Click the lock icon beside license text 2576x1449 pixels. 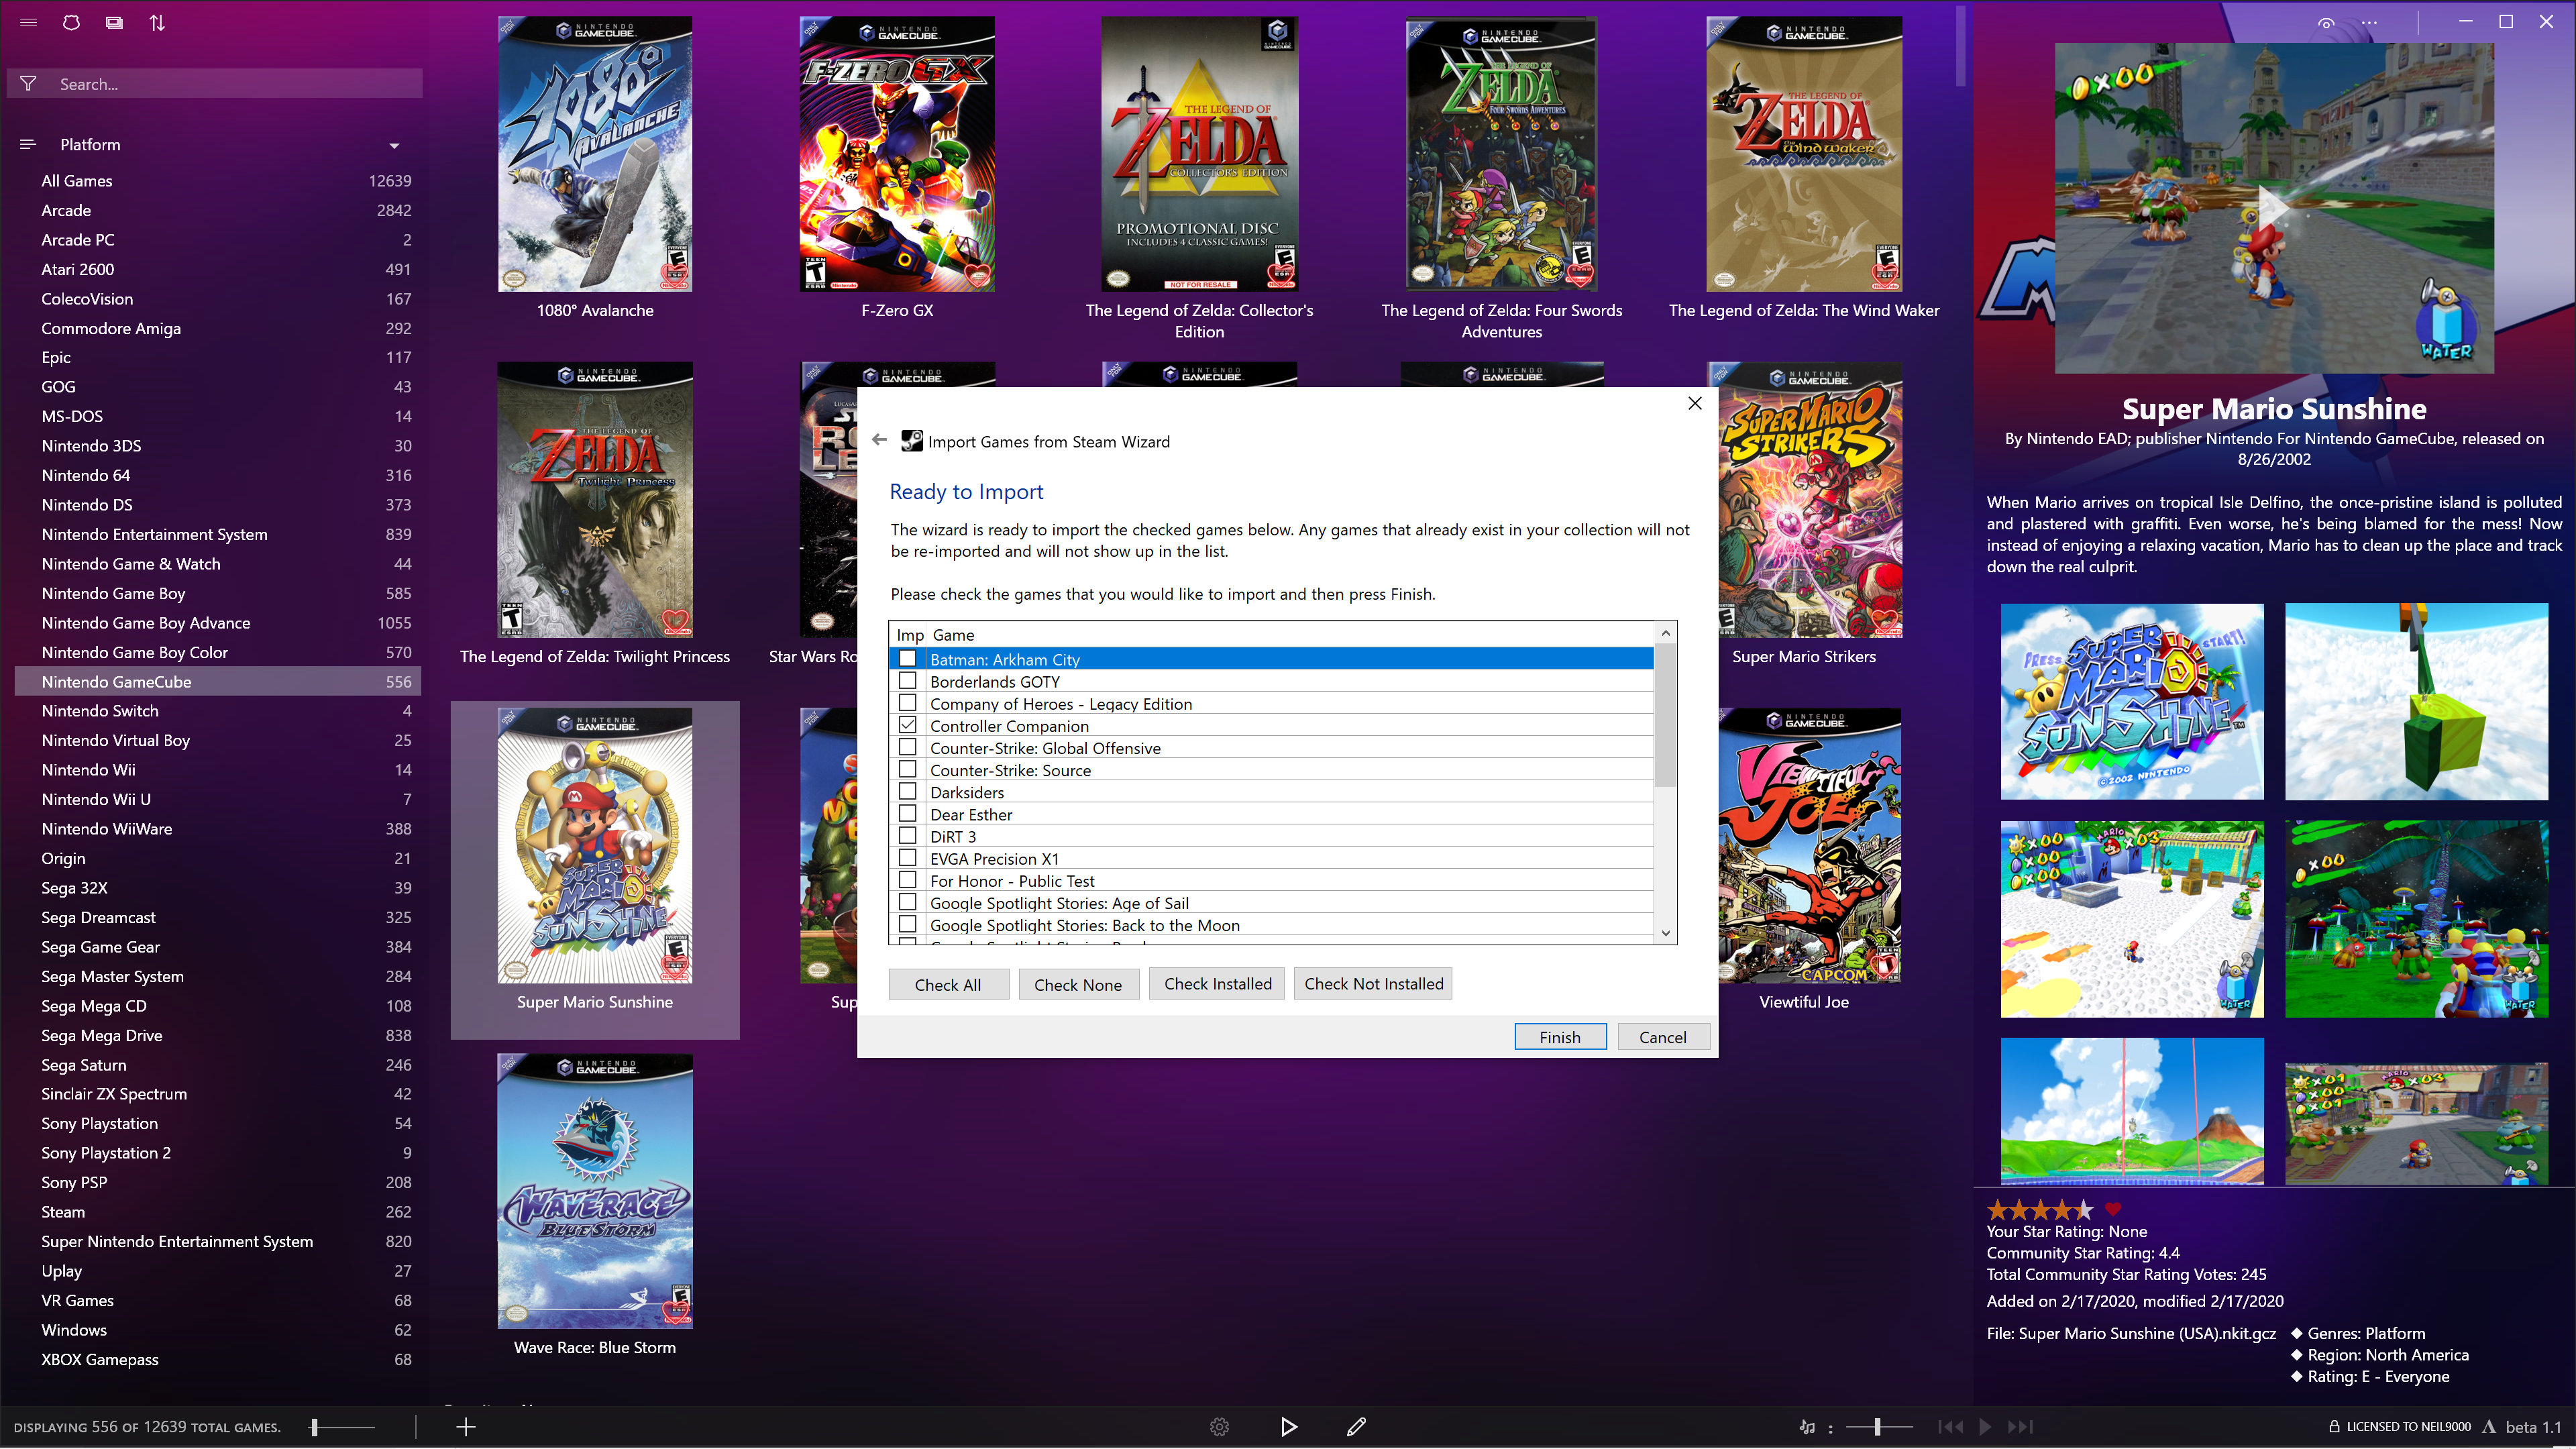(2334, 1427)
